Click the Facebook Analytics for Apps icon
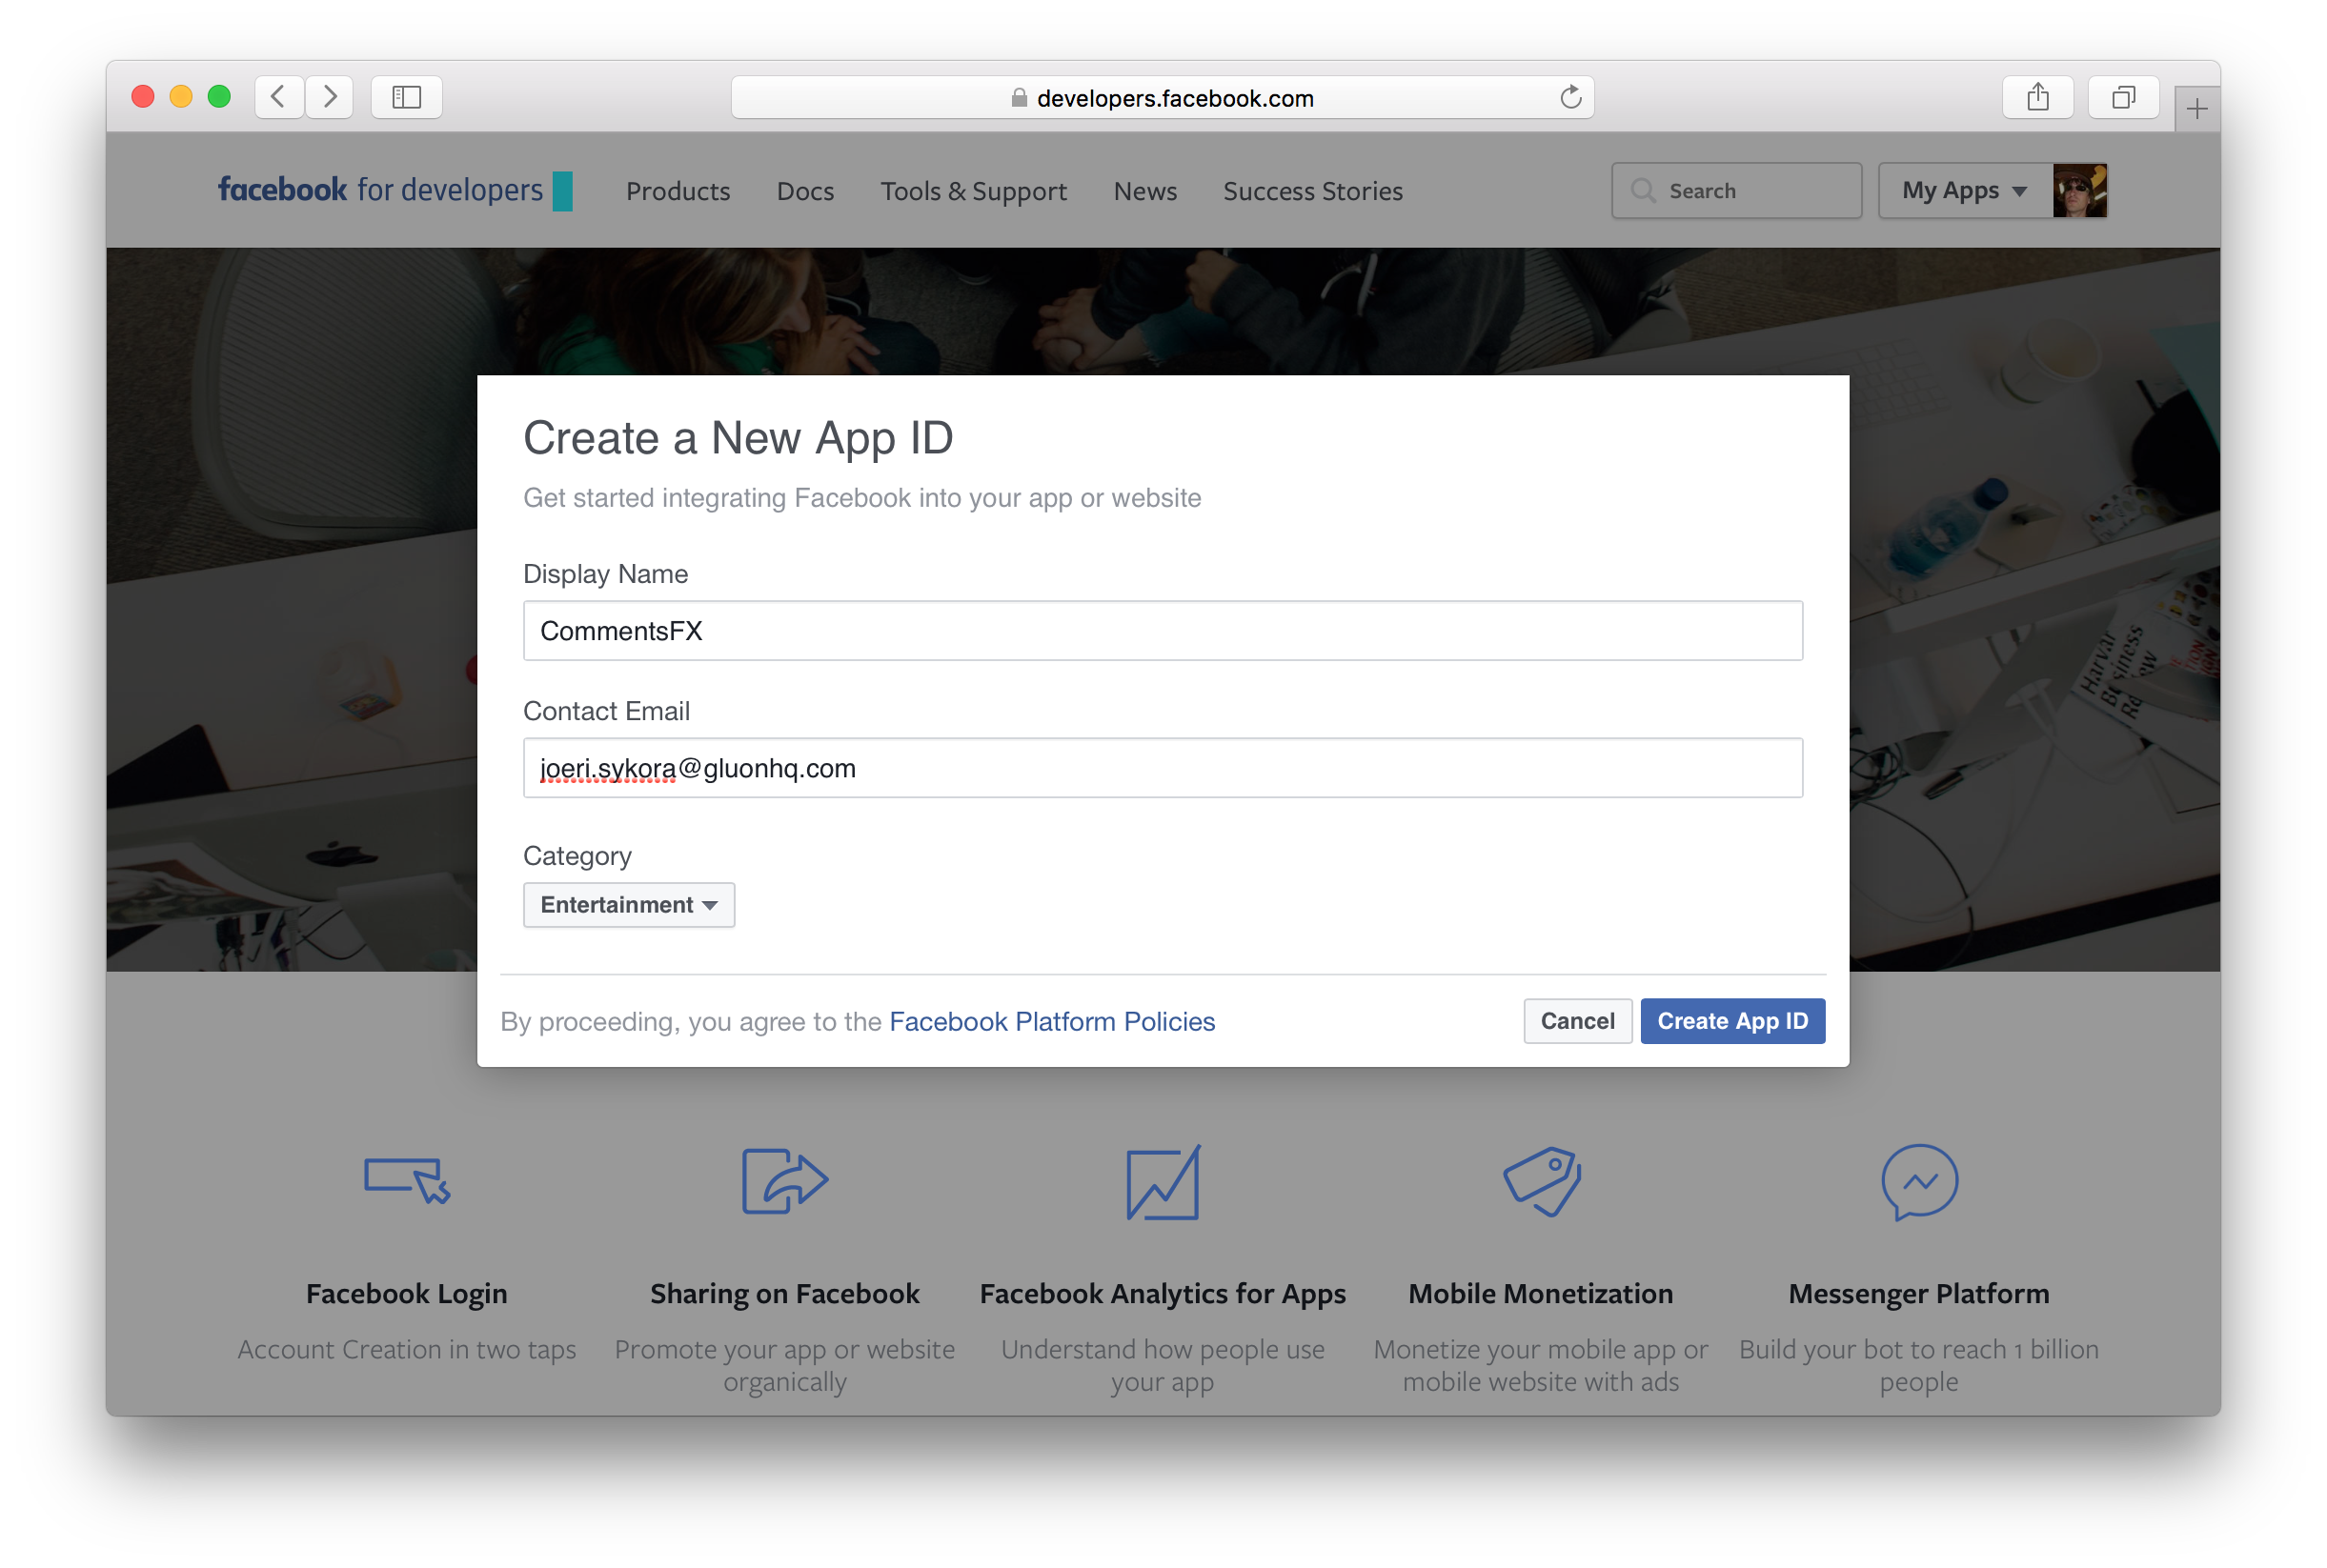This screenshot has width=2327, height=1568. pyautogui.click(x=1162, y=1181)
